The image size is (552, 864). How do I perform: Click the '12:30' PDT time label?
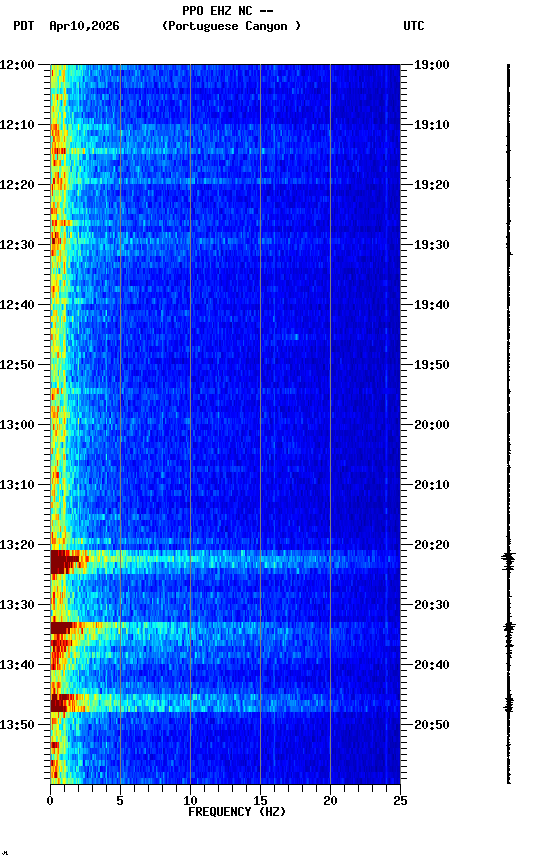tap(17, 245)
